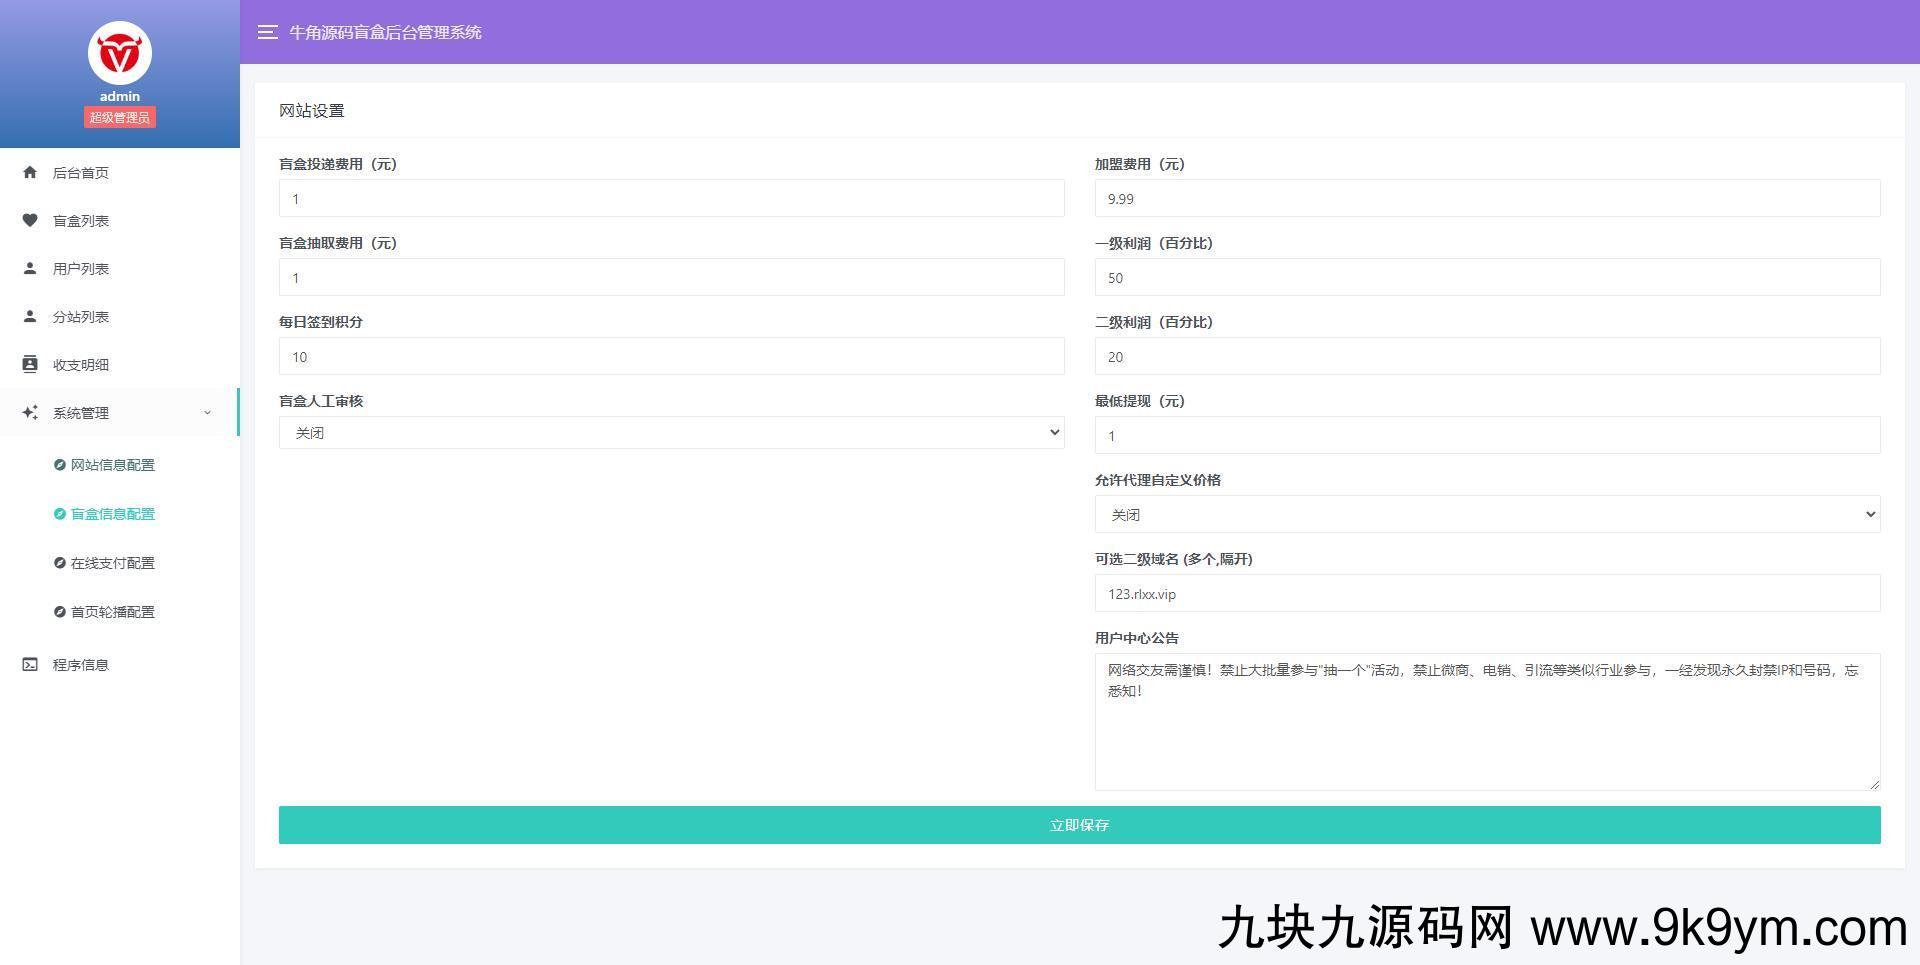Open the 盲盒人工审核 dropdown

[x=671, y=432]
